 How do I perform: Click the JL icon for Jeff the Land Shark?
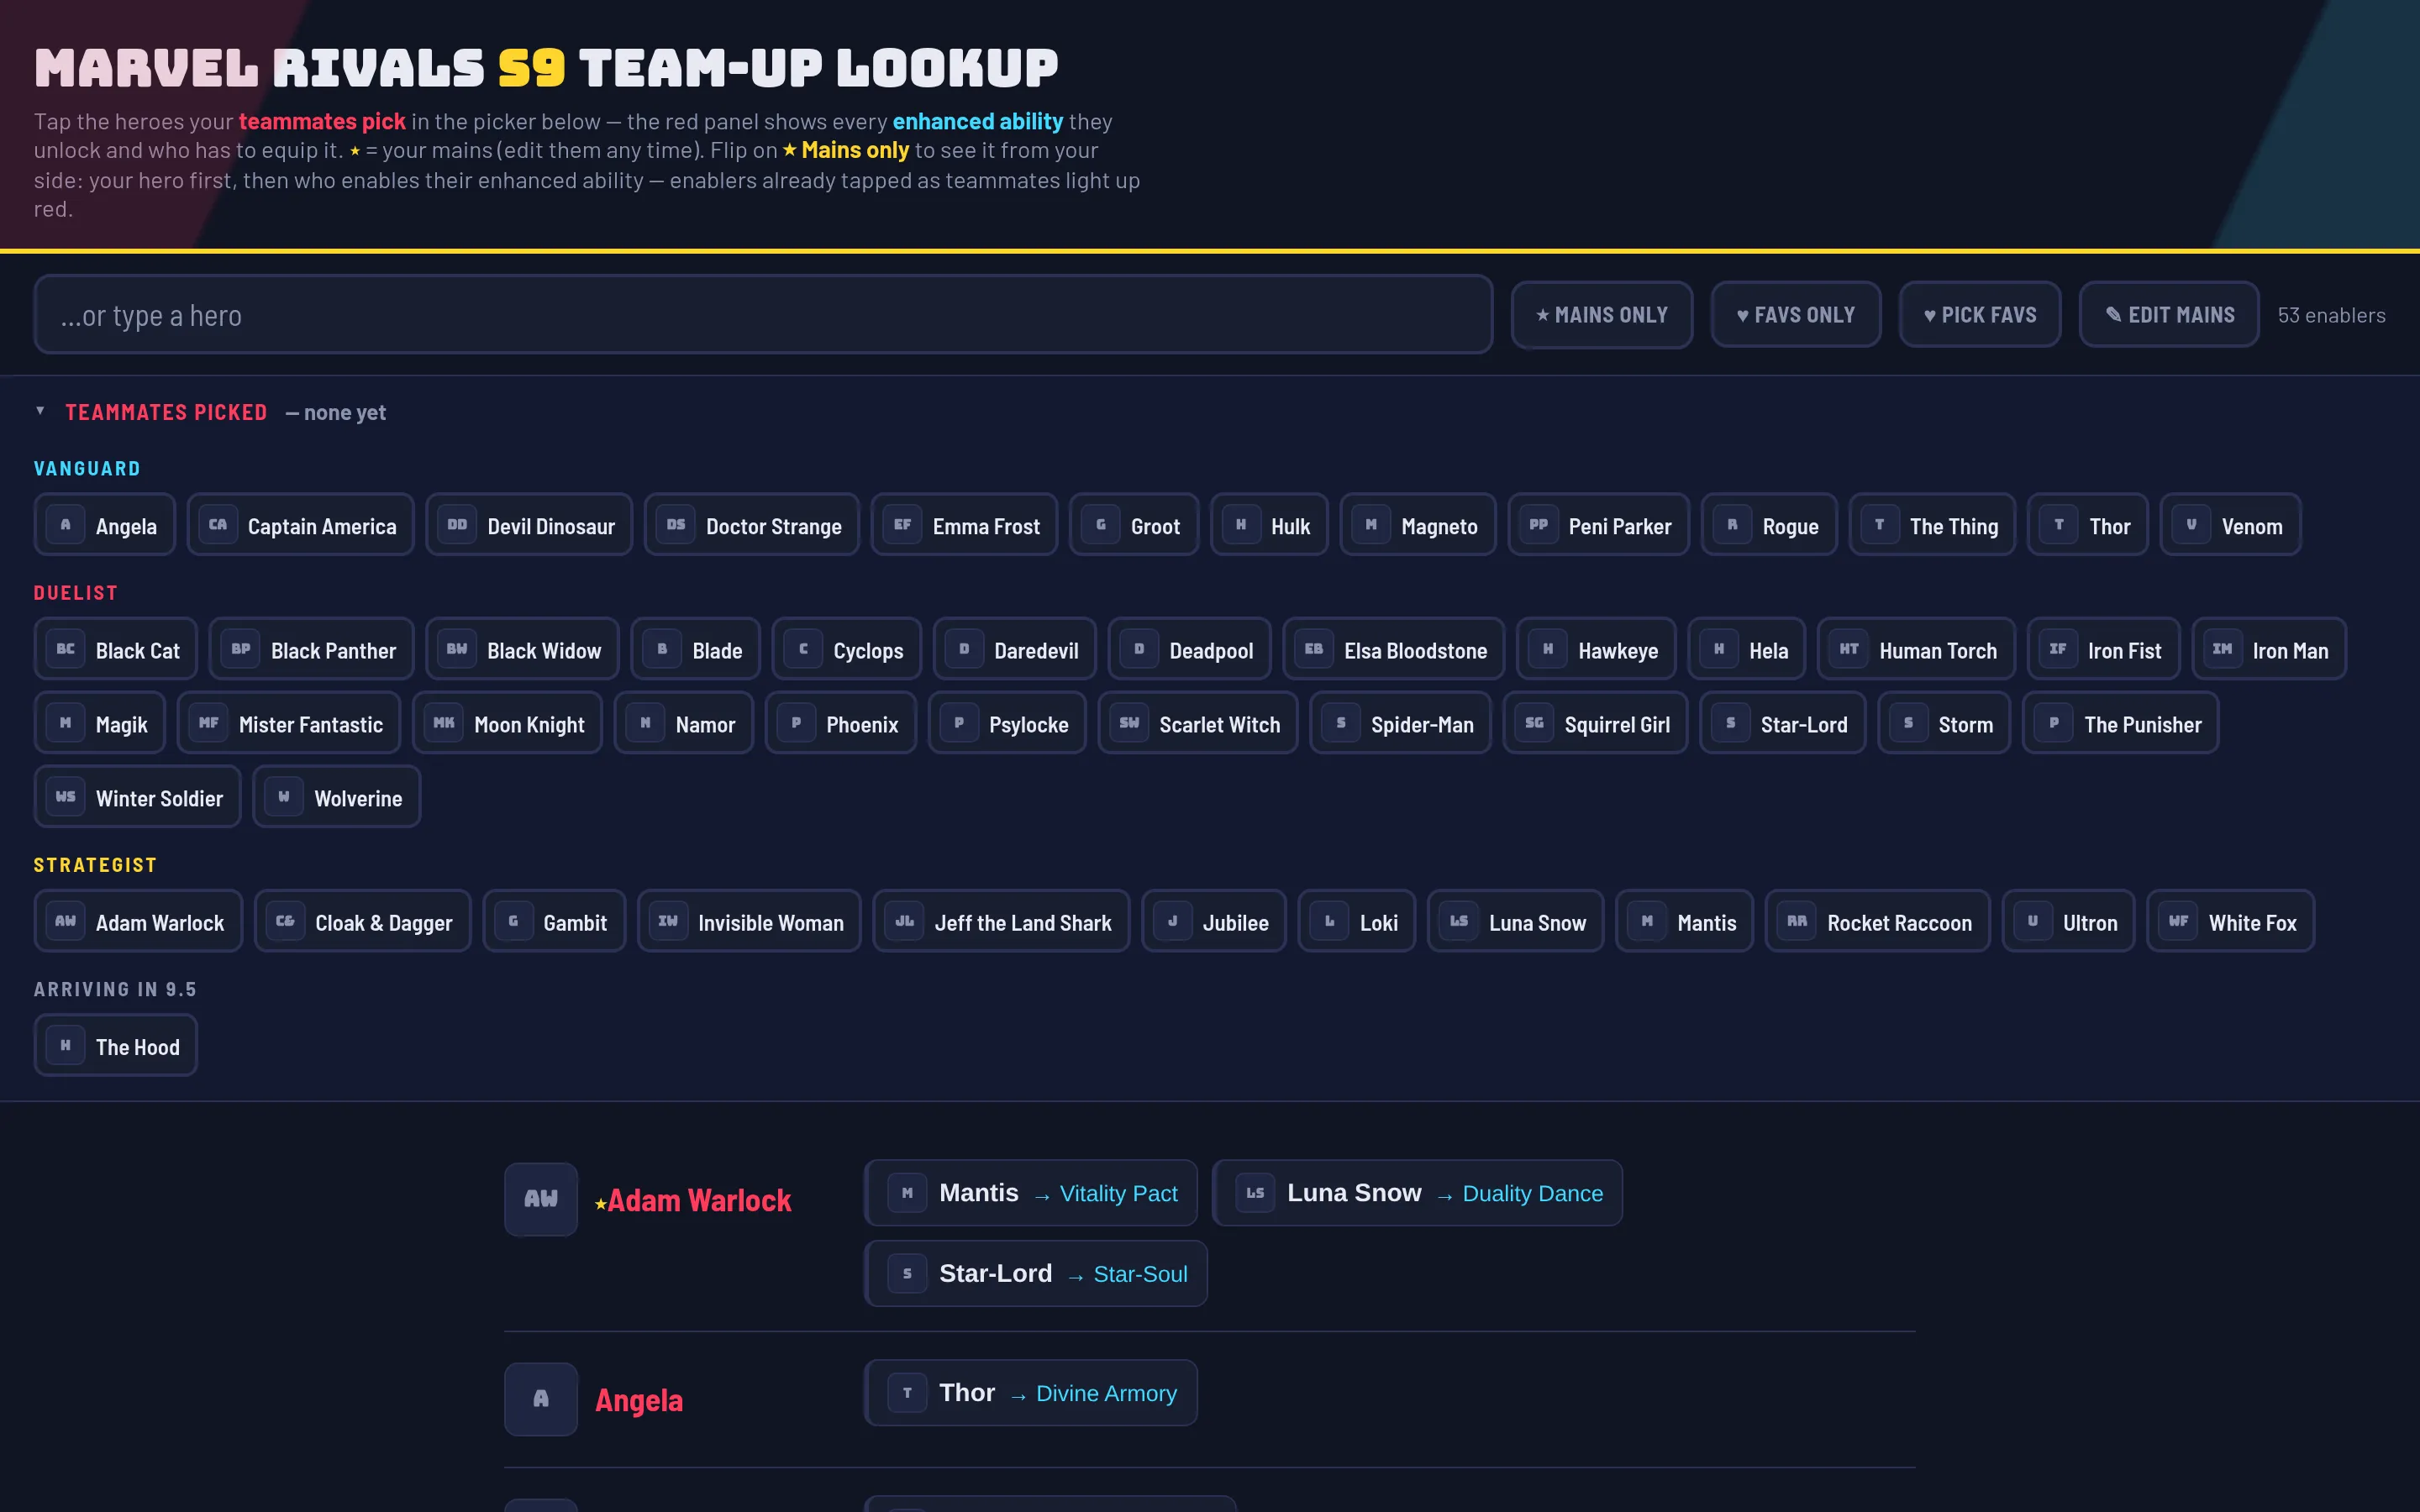click(904, 921)
